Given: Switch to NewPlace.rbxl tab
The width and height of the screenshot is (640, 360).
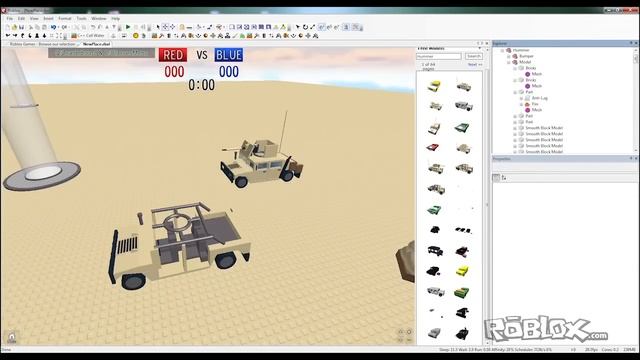Looking at the screenshot, I should click(x=96, y=44).
